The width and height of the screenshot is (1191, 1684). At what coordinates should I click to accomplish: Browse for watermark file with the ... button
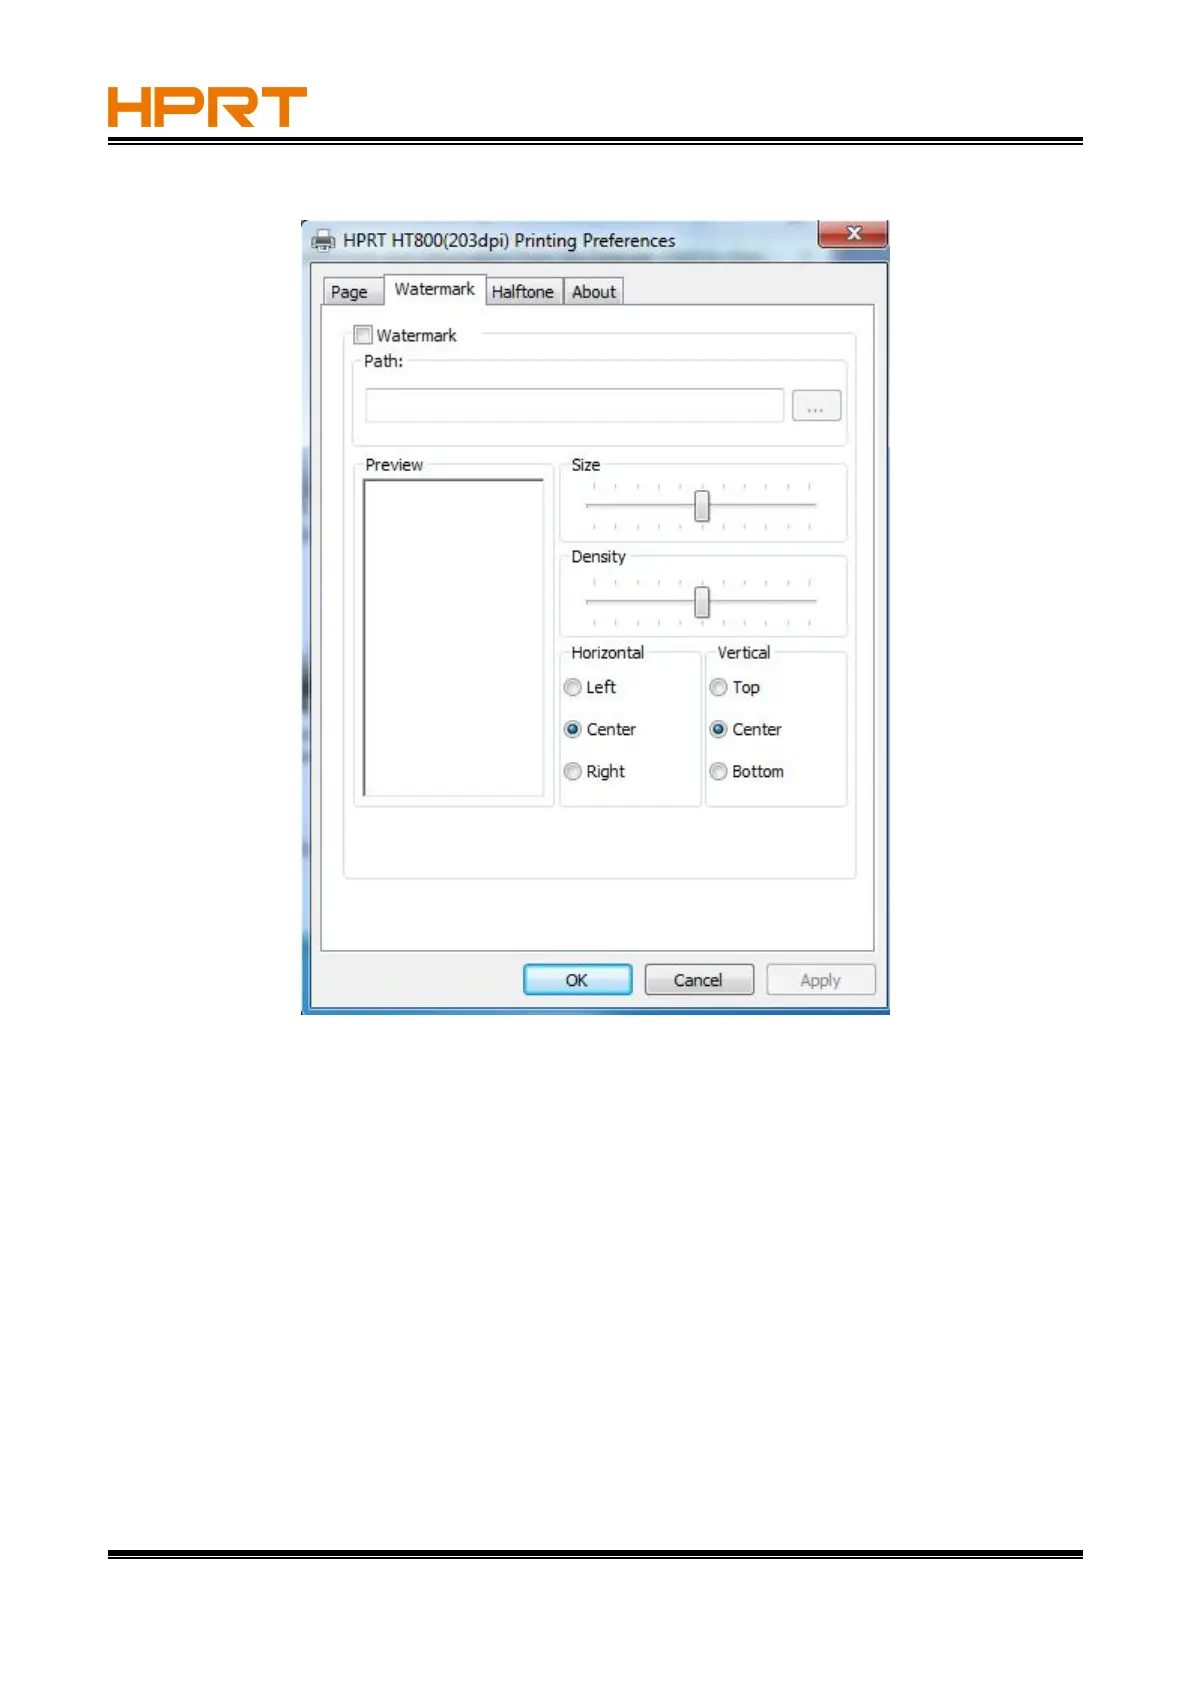click(816, 405)
